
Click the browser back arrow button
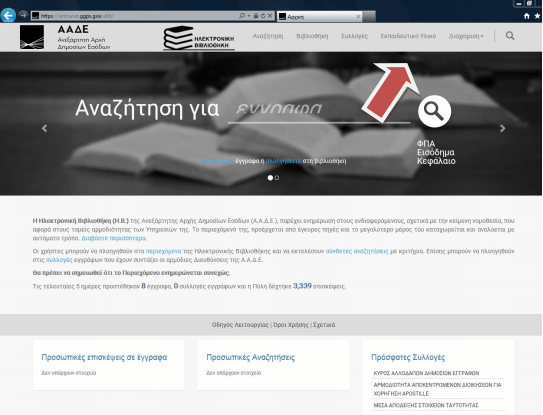8,15
